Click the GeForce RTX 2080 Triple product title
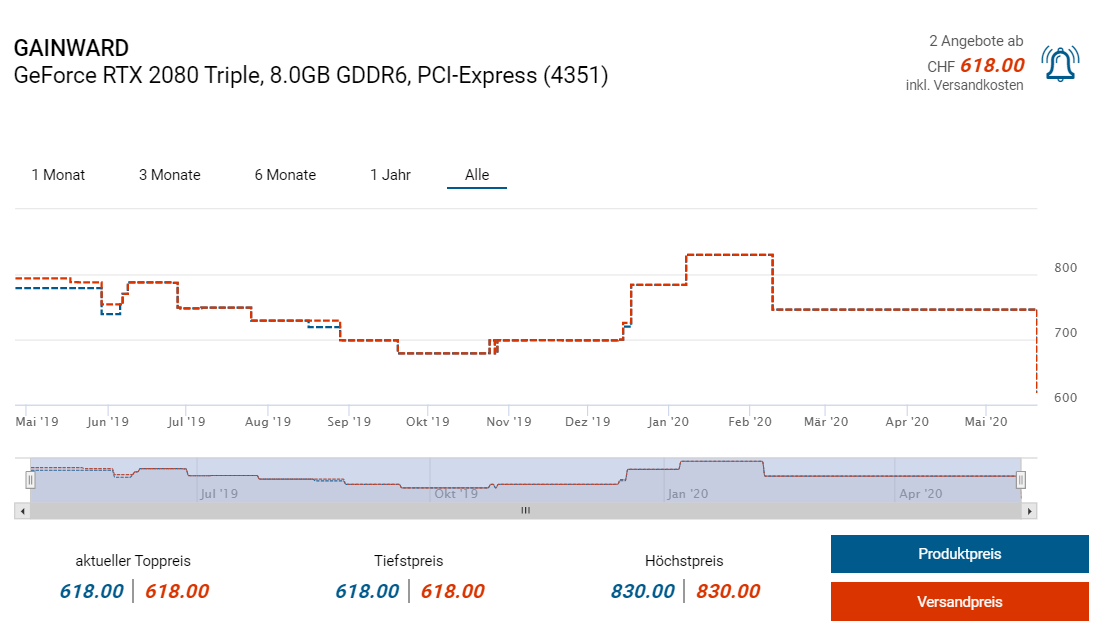Image resolution: width=1095 pixels, height=630 pixels. click(311, 75)
